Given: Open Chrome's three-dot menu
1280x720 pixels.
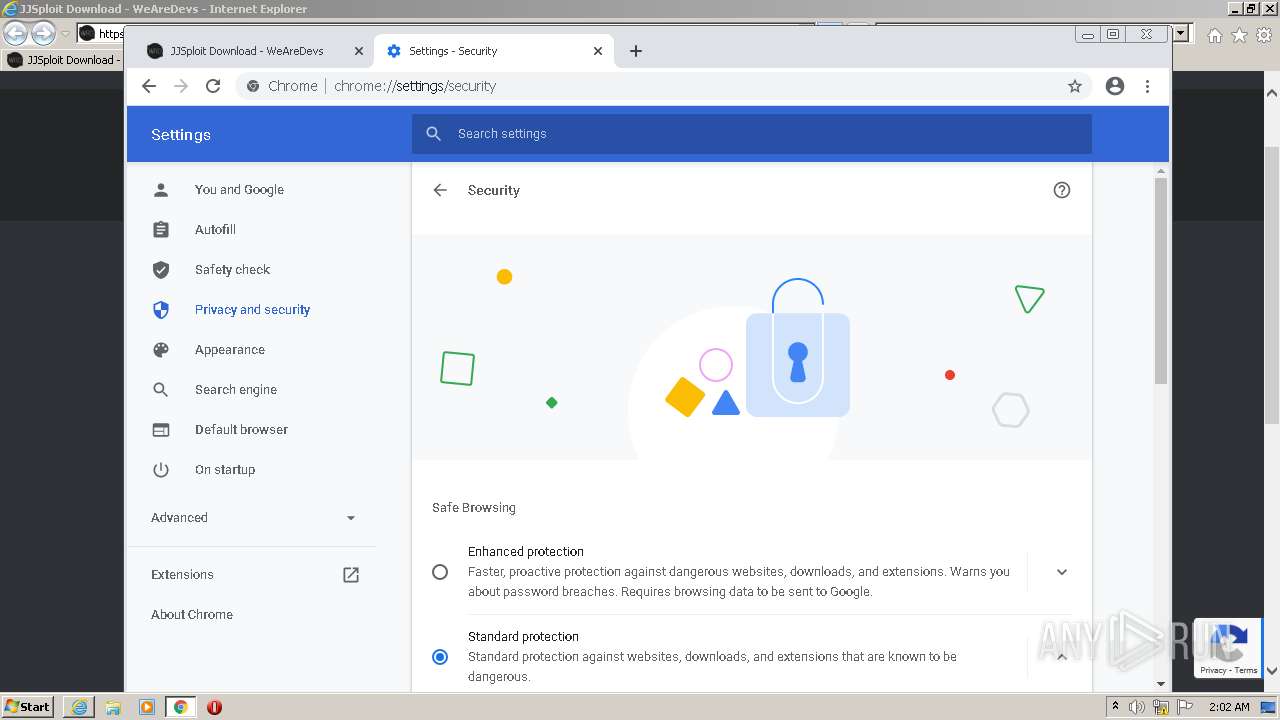Looking at the screenshot, I should tap(1147, 86).
